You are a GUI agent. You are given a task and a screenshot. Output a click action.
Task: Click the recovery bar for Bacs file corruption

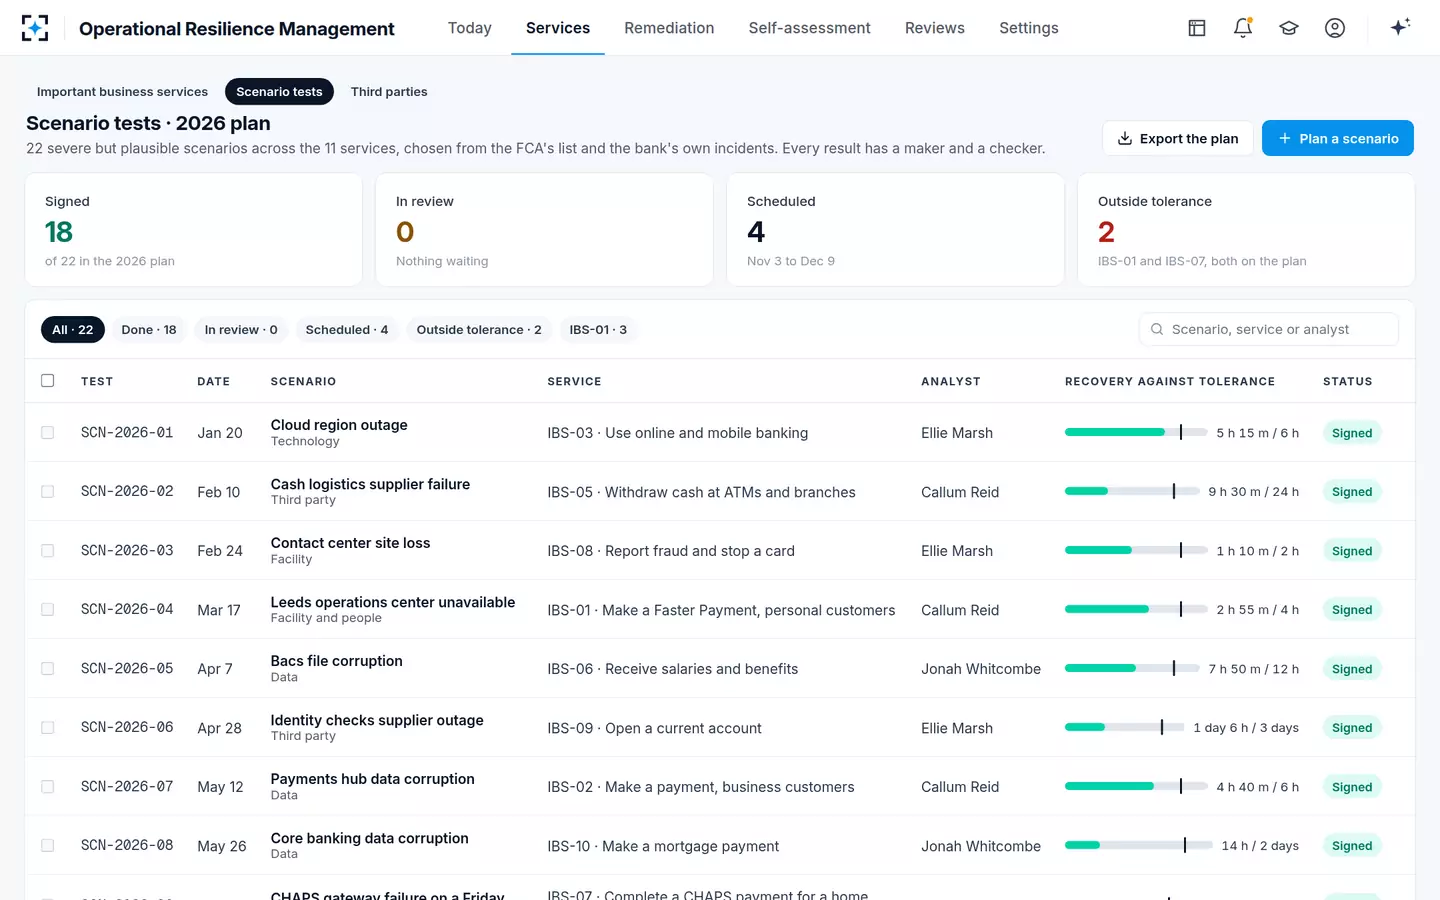[1131, 669]
